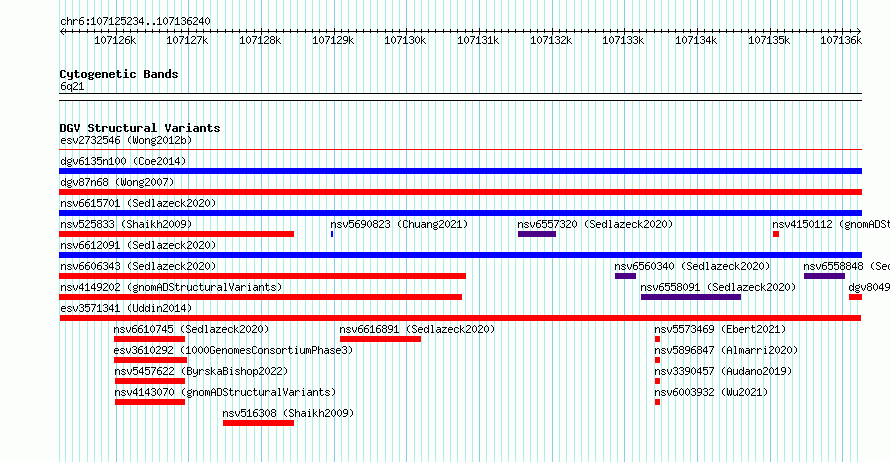Select the dgv6135n100 (Coe2014) blue bar
The image size is (890, 462).
460,171
